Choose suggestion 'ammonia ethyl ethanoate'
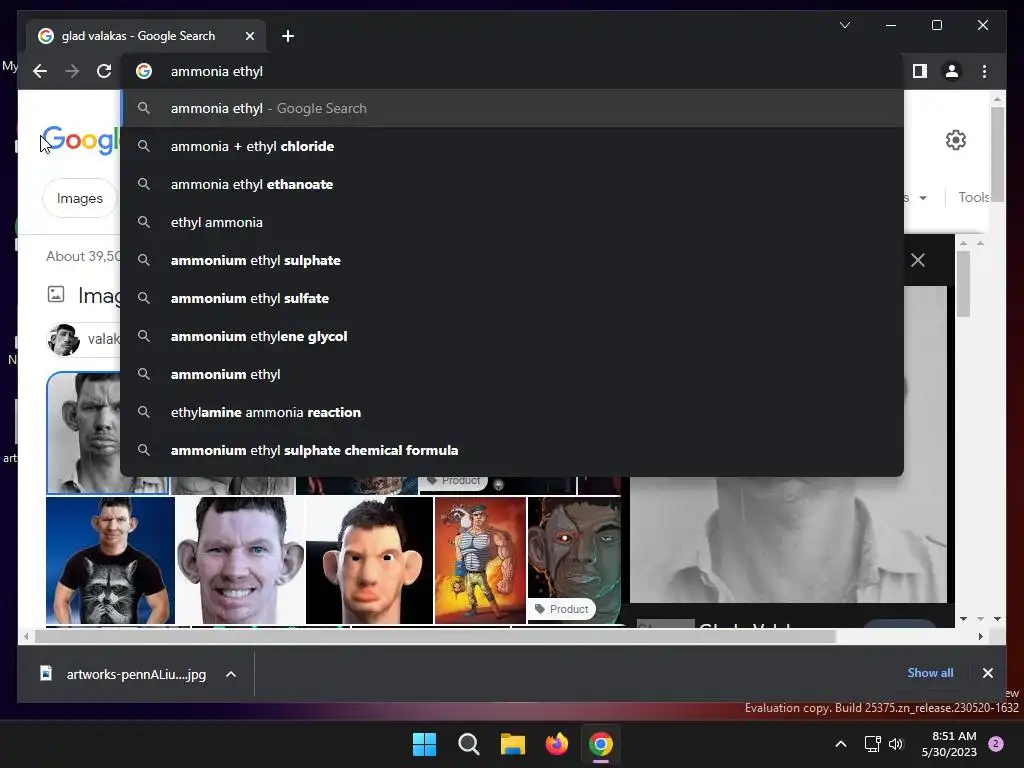 512,184
